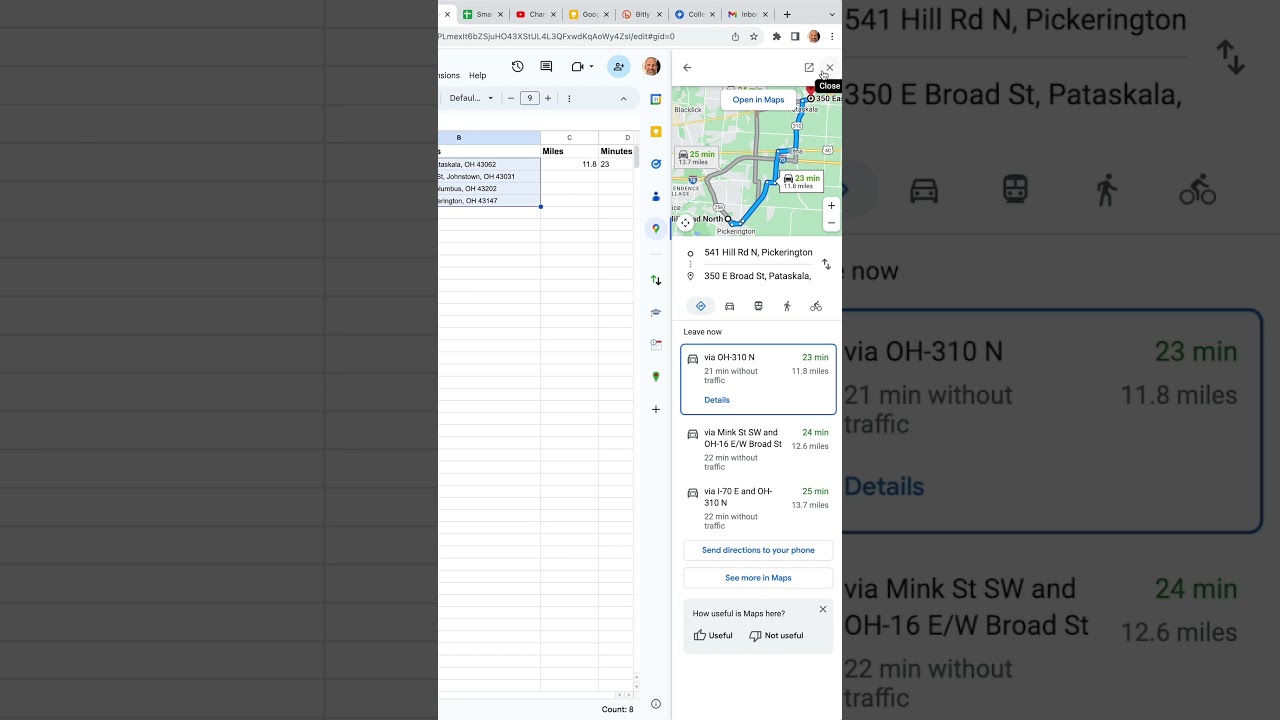Open Chrome extensions puzzle icon
The height and width of the screenshot is (720, 1280).
777,37
